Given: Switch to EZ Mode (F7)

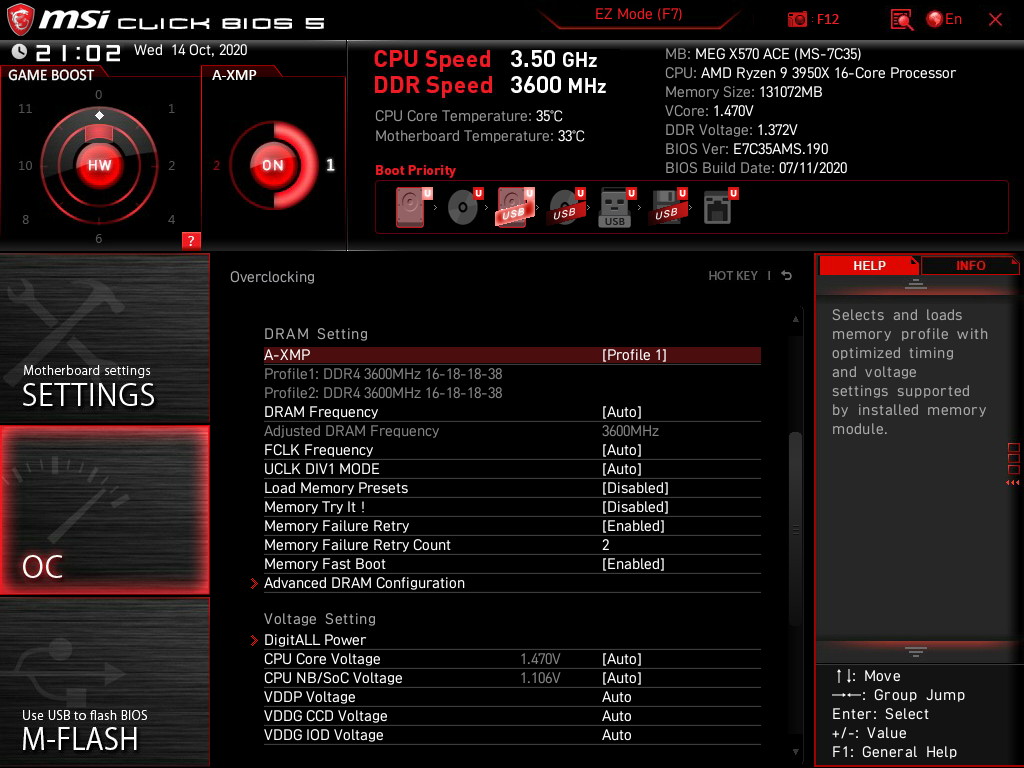Looking at the screenshot, I should point(638,14).
